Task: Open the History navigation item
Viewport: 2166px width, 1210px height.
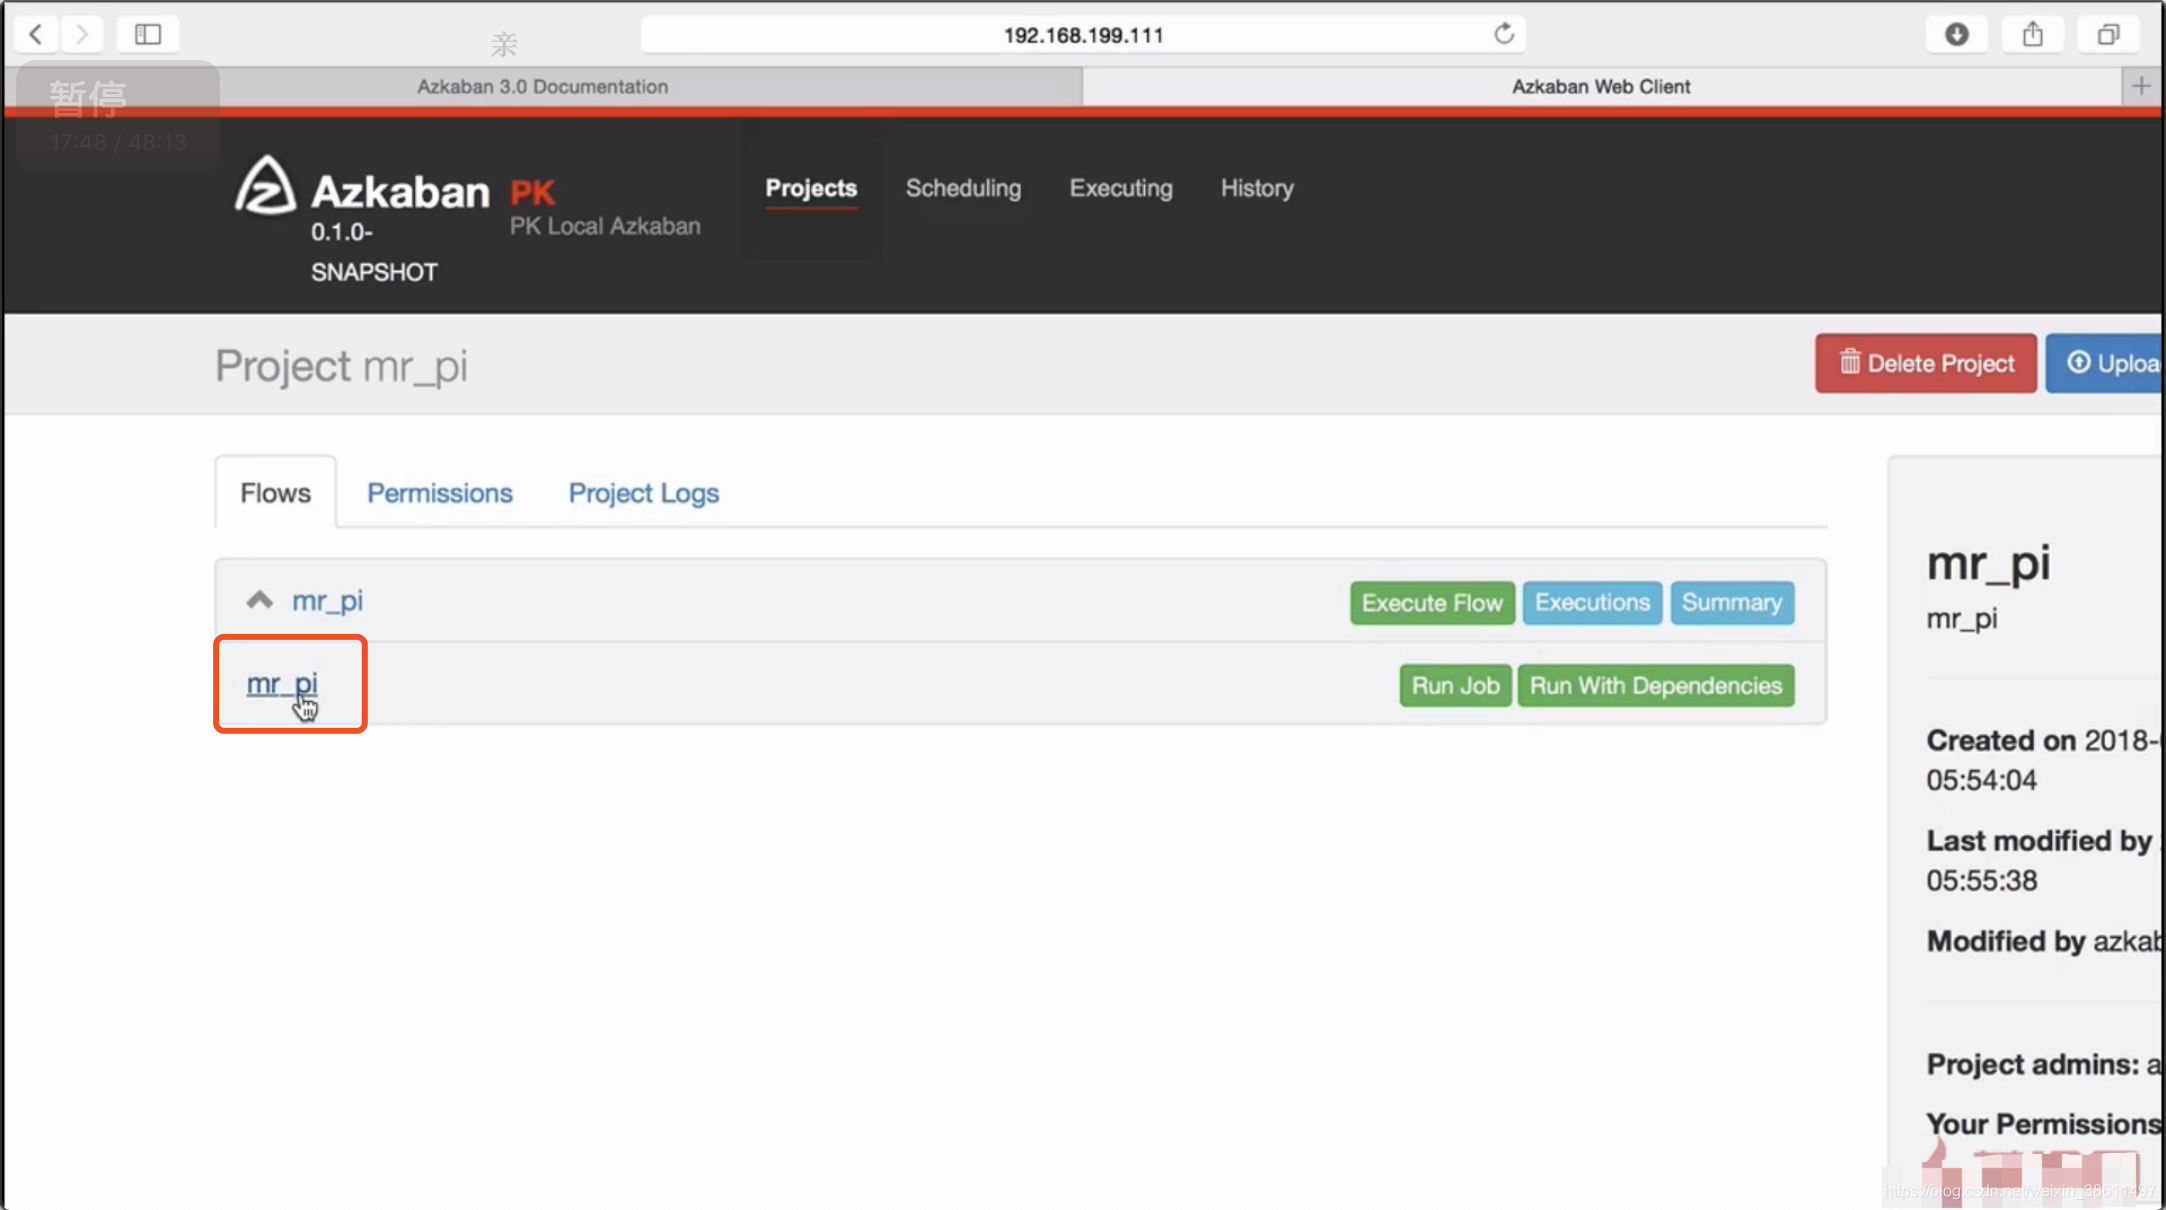Action: [1257, 188]
